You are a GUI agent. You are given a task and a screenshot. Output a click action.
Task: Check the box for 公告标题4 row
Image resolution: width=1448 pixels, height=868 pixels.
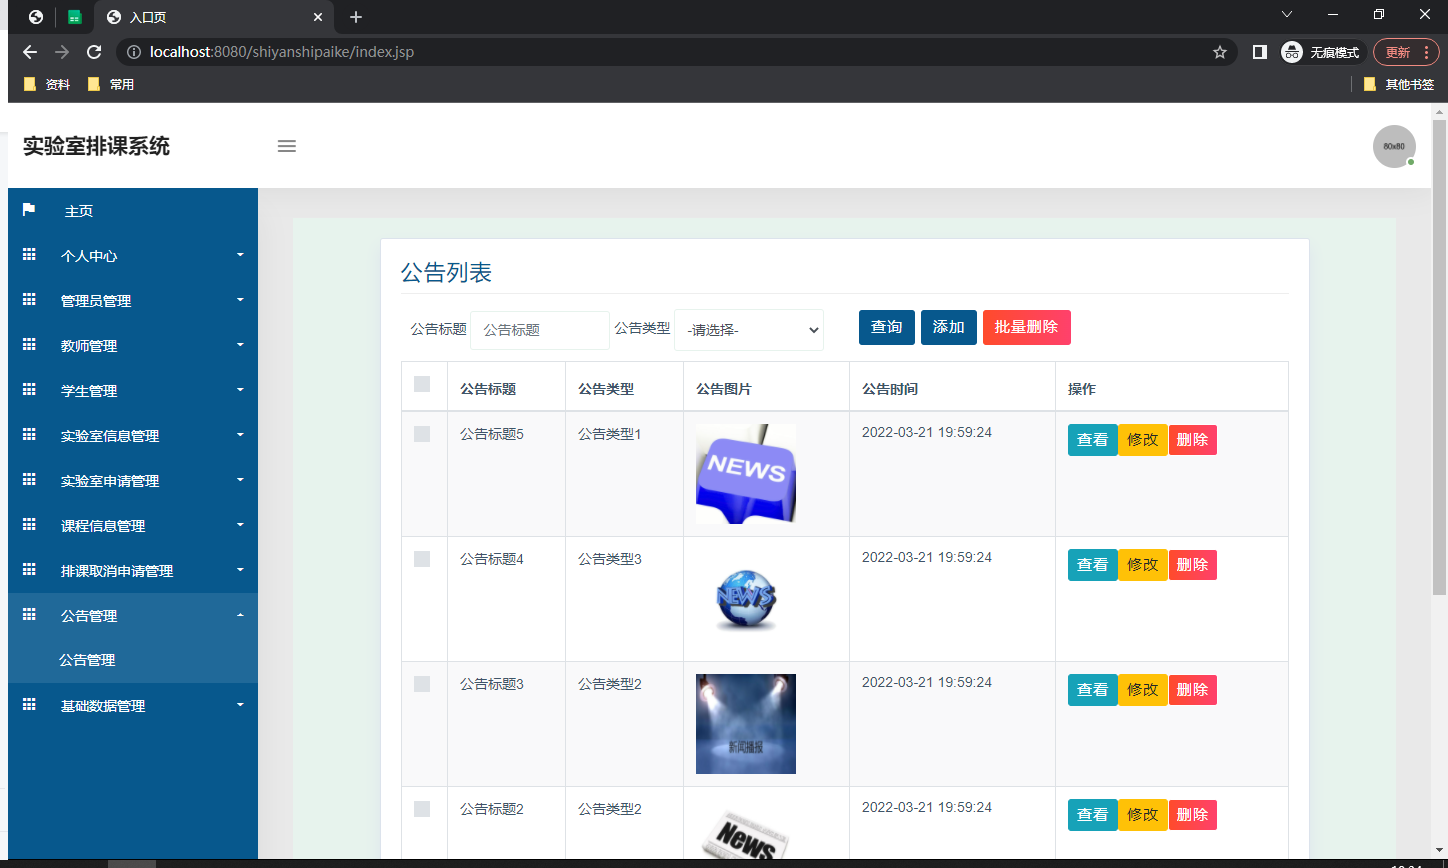[422, 559]
